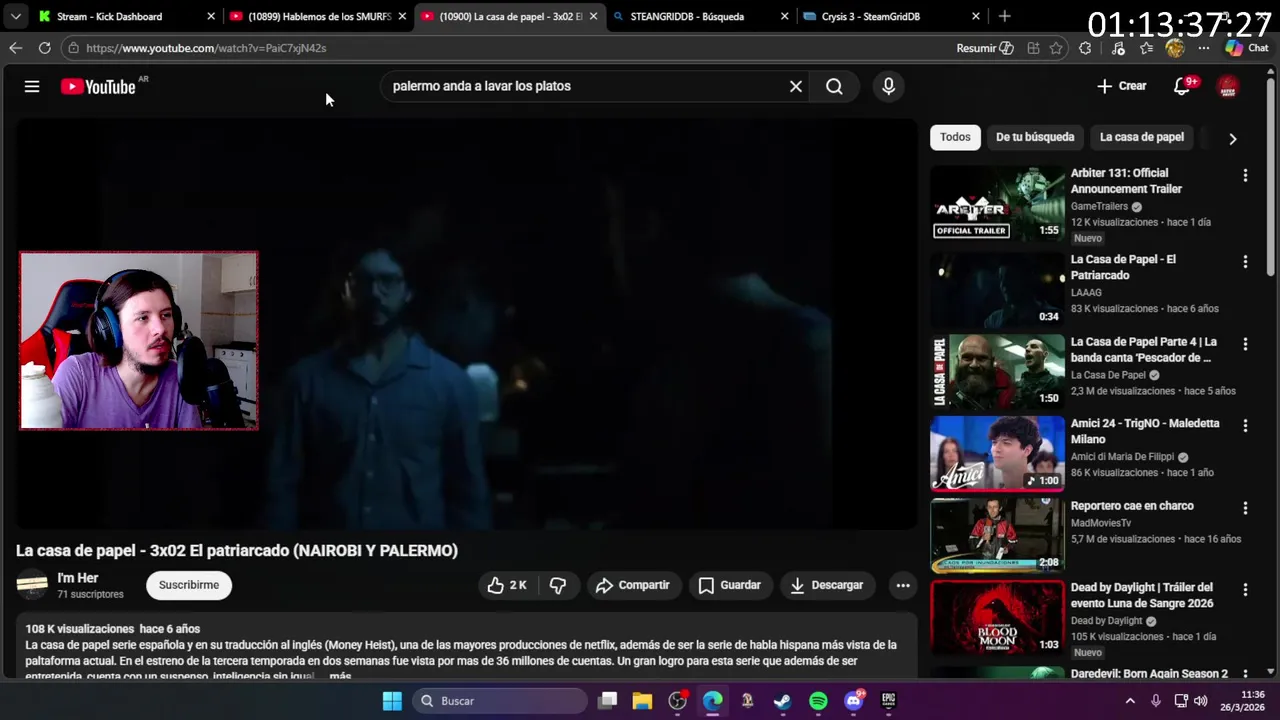Open options for El Patriarcado suggestion
Viewport: 1280px width, 720px height.
(x=1245, y=261)
